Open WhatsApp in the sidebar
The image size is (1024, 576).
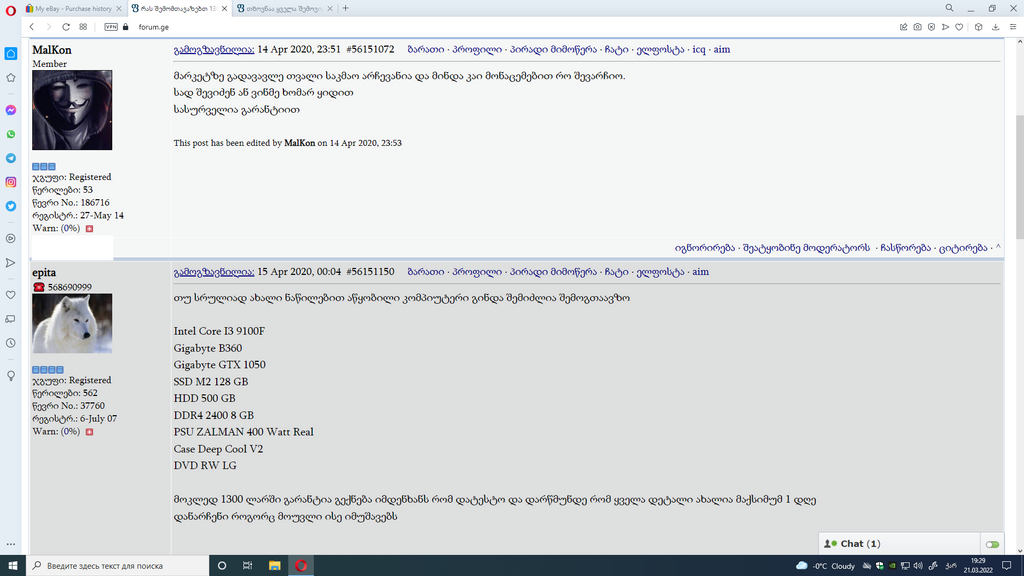pyautogui.click(x=11, y=135)
